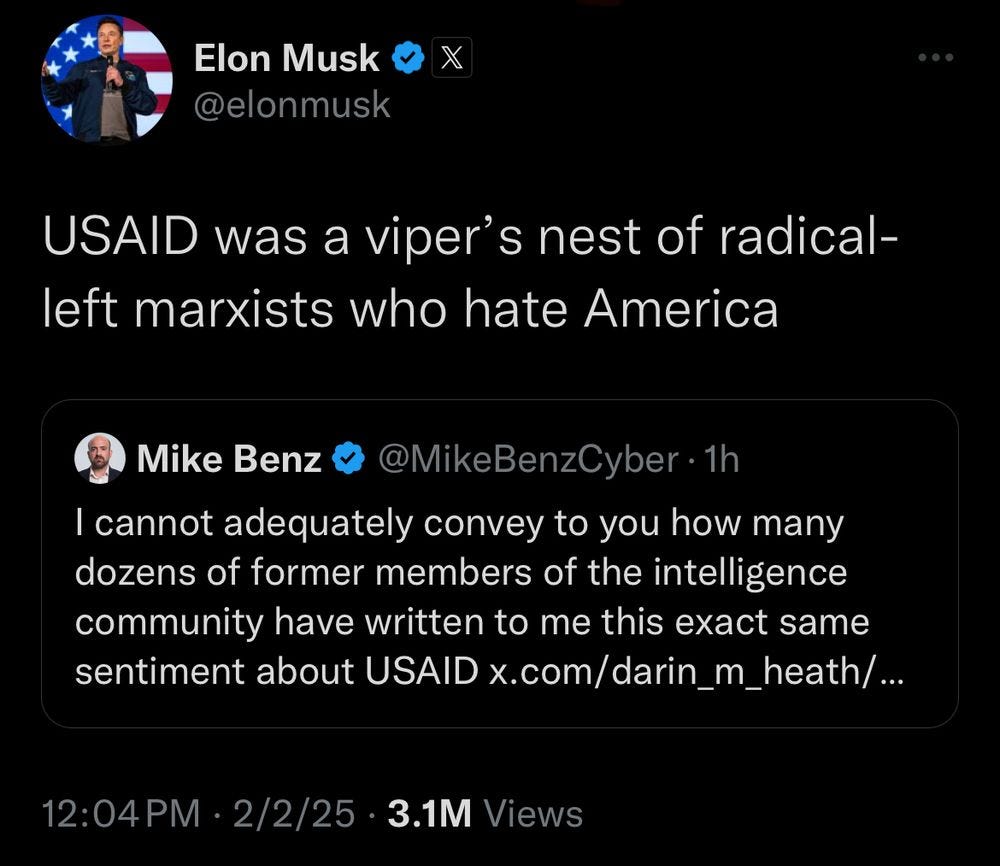
Task: Click the @elonmusk handle
Action: click(x=294, y=104)
